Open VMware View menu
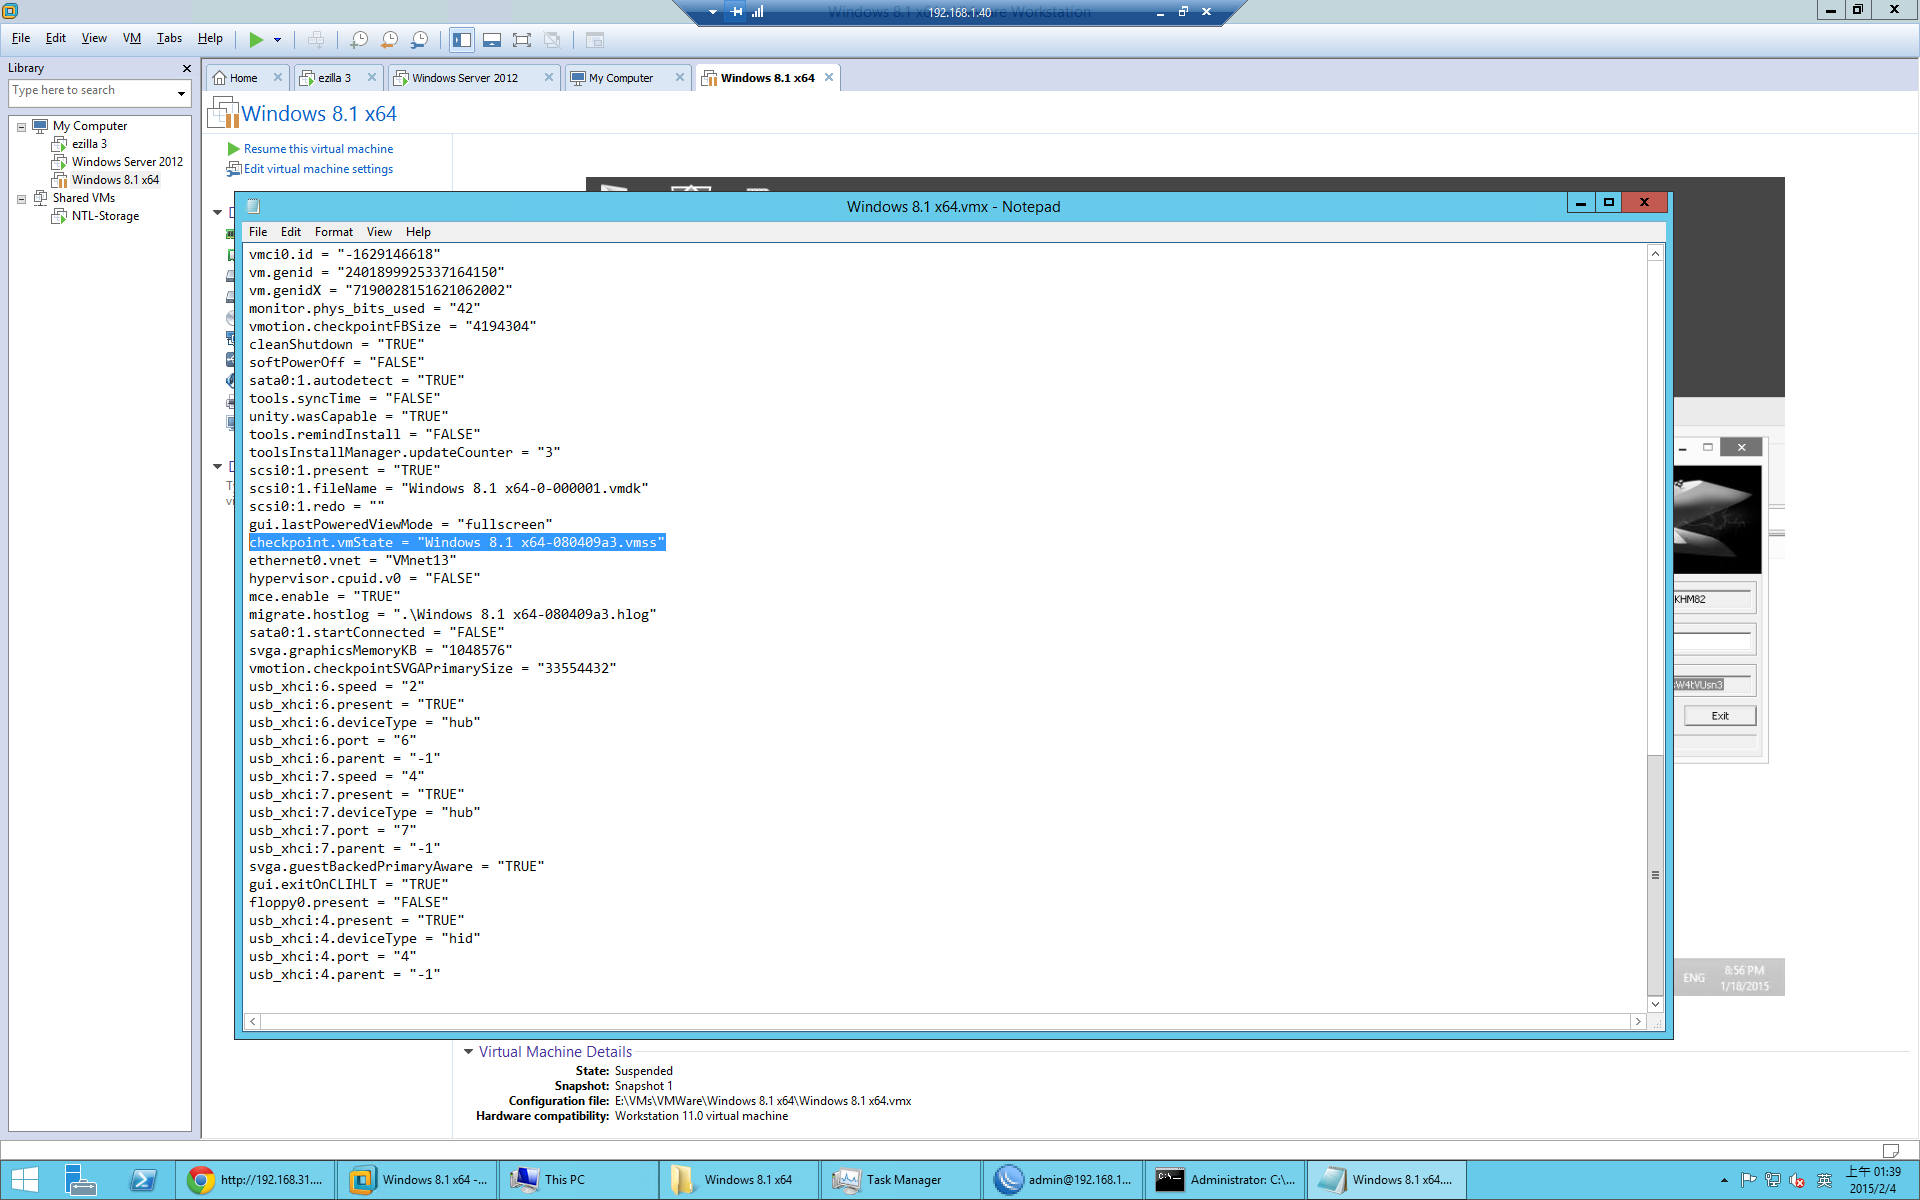 94,38
